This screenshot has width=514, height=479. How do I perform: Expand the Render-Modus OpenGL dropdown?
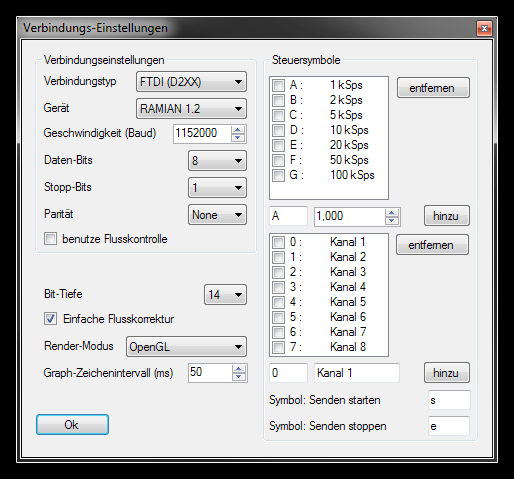[186, 347]
